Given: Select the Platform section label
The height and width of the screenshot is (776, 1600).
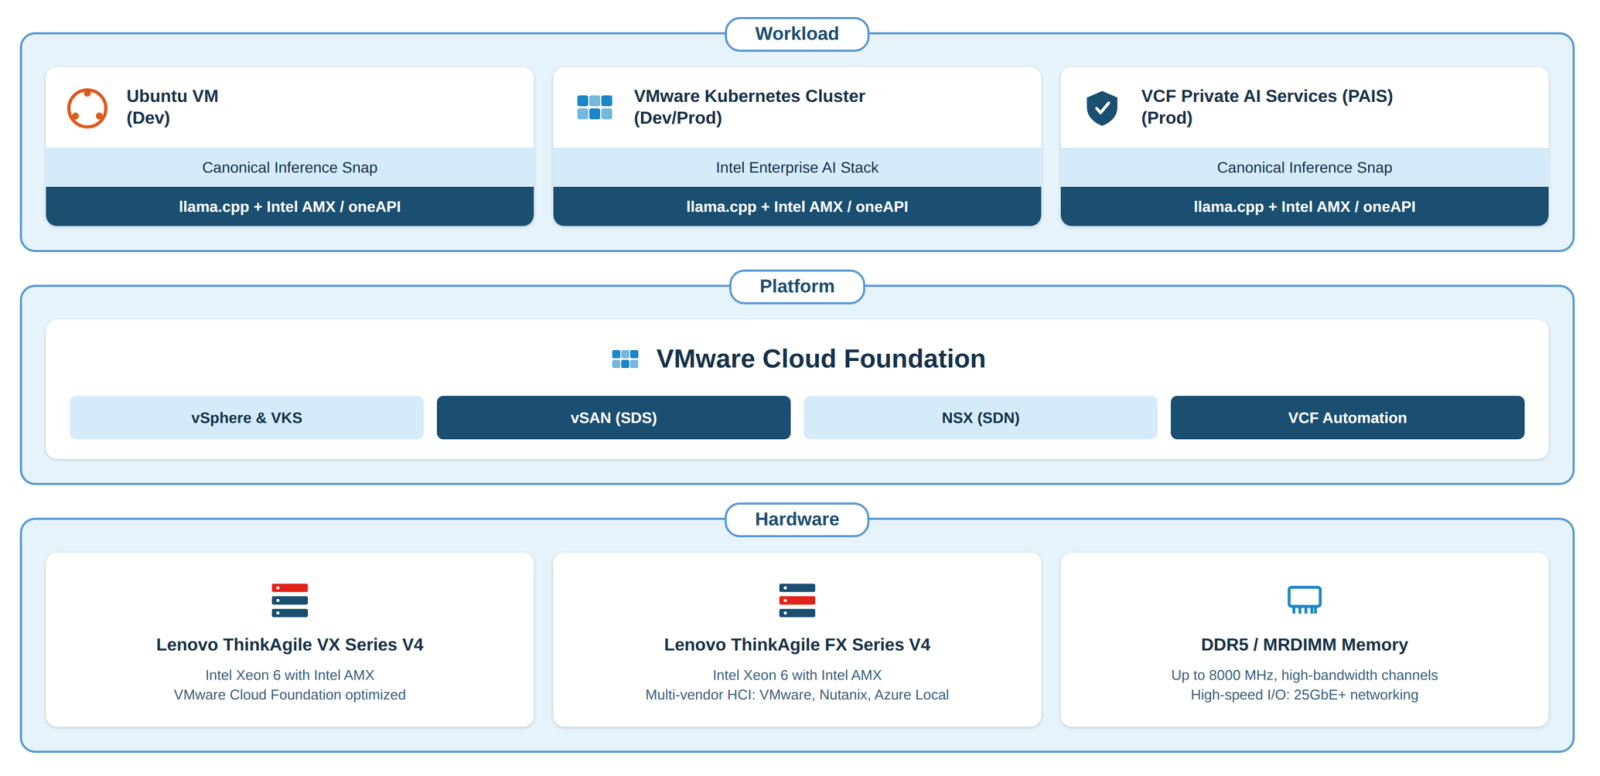Looking at the screenshot, I should click(x=797, y=287).
